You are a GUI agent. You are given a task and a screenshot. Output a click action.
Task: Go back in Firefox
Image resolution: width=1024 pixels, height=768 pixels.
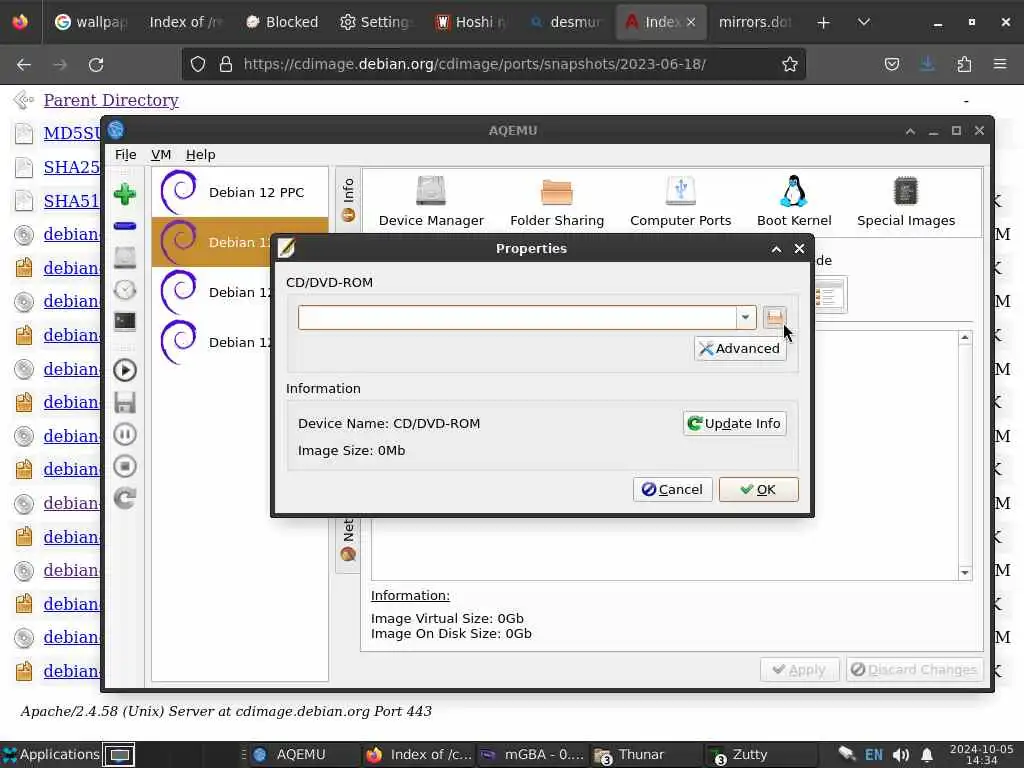click(x=24, y=65)
